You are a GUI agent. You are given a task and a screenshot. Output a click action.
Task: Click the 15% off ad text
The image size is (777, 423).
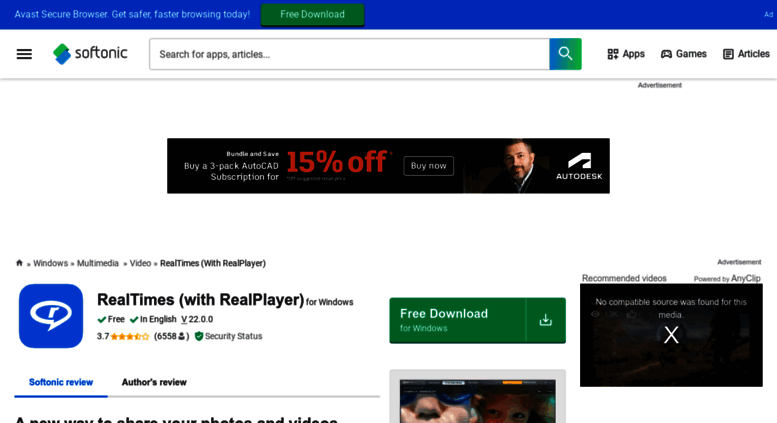[x=336, y=162]
